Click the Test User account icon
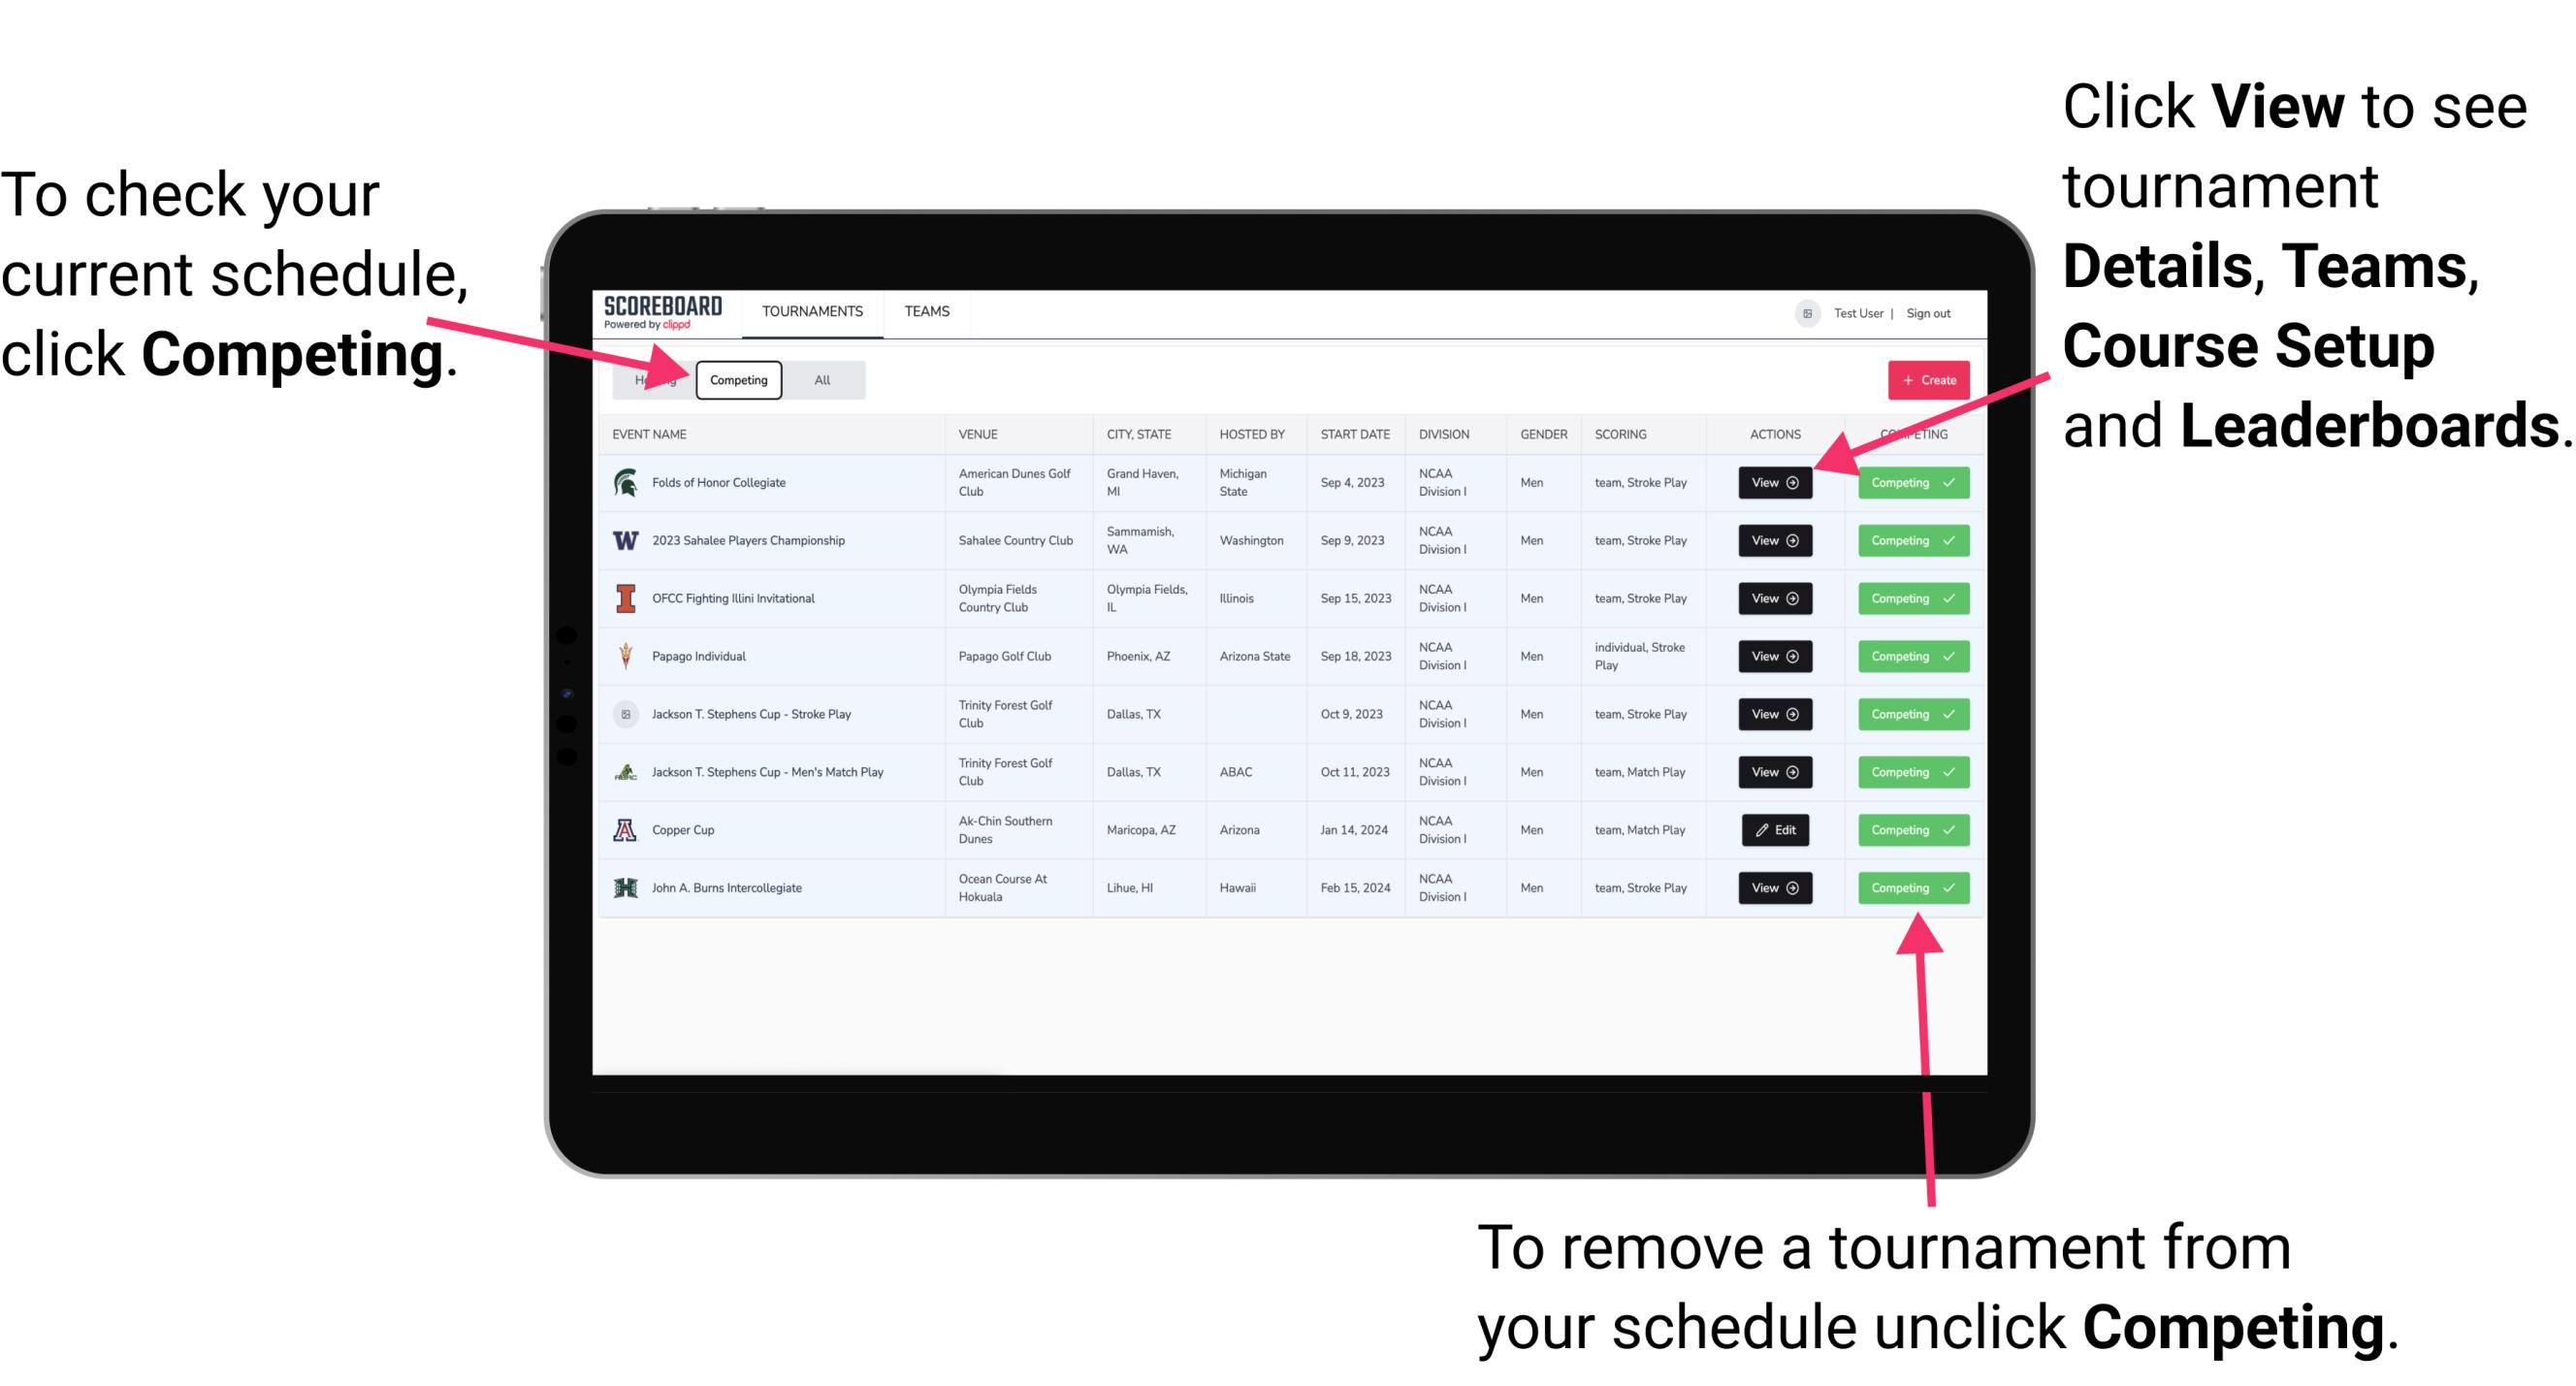 [1805, 312]
